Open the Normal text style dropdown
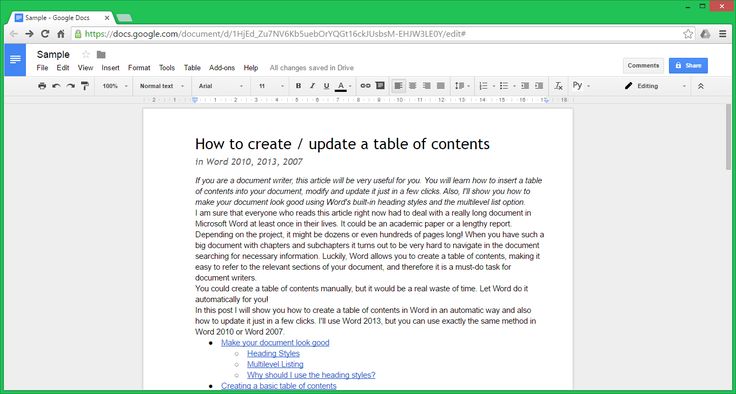 (161, 86)
